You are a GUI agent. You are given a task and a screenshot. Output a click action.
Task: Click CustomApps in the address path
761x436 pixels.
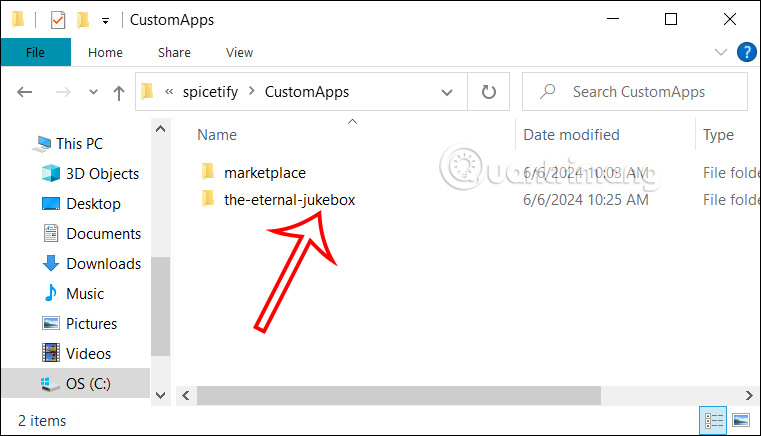[307, 92]
